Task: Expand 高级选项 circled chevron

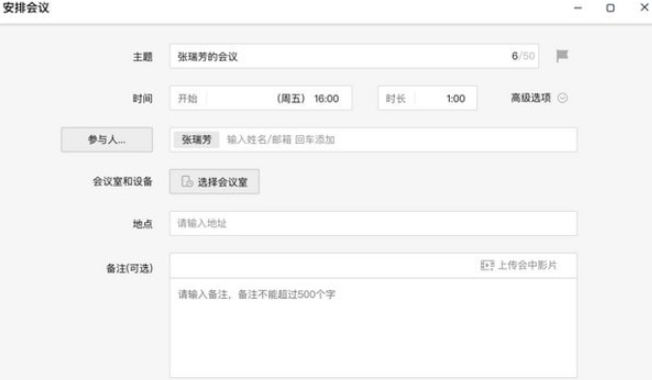Action: [x=562, y=98]
